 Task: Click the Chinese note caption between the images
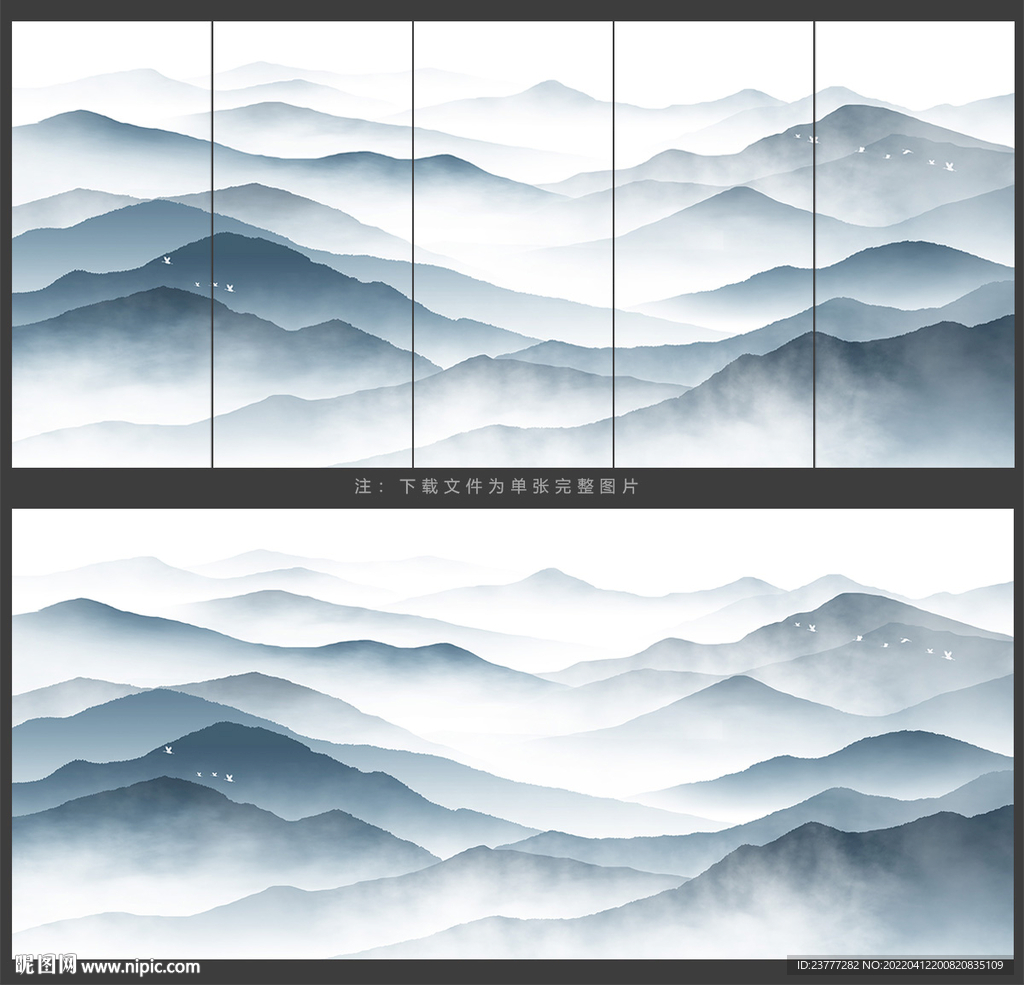tap(496, 486)
